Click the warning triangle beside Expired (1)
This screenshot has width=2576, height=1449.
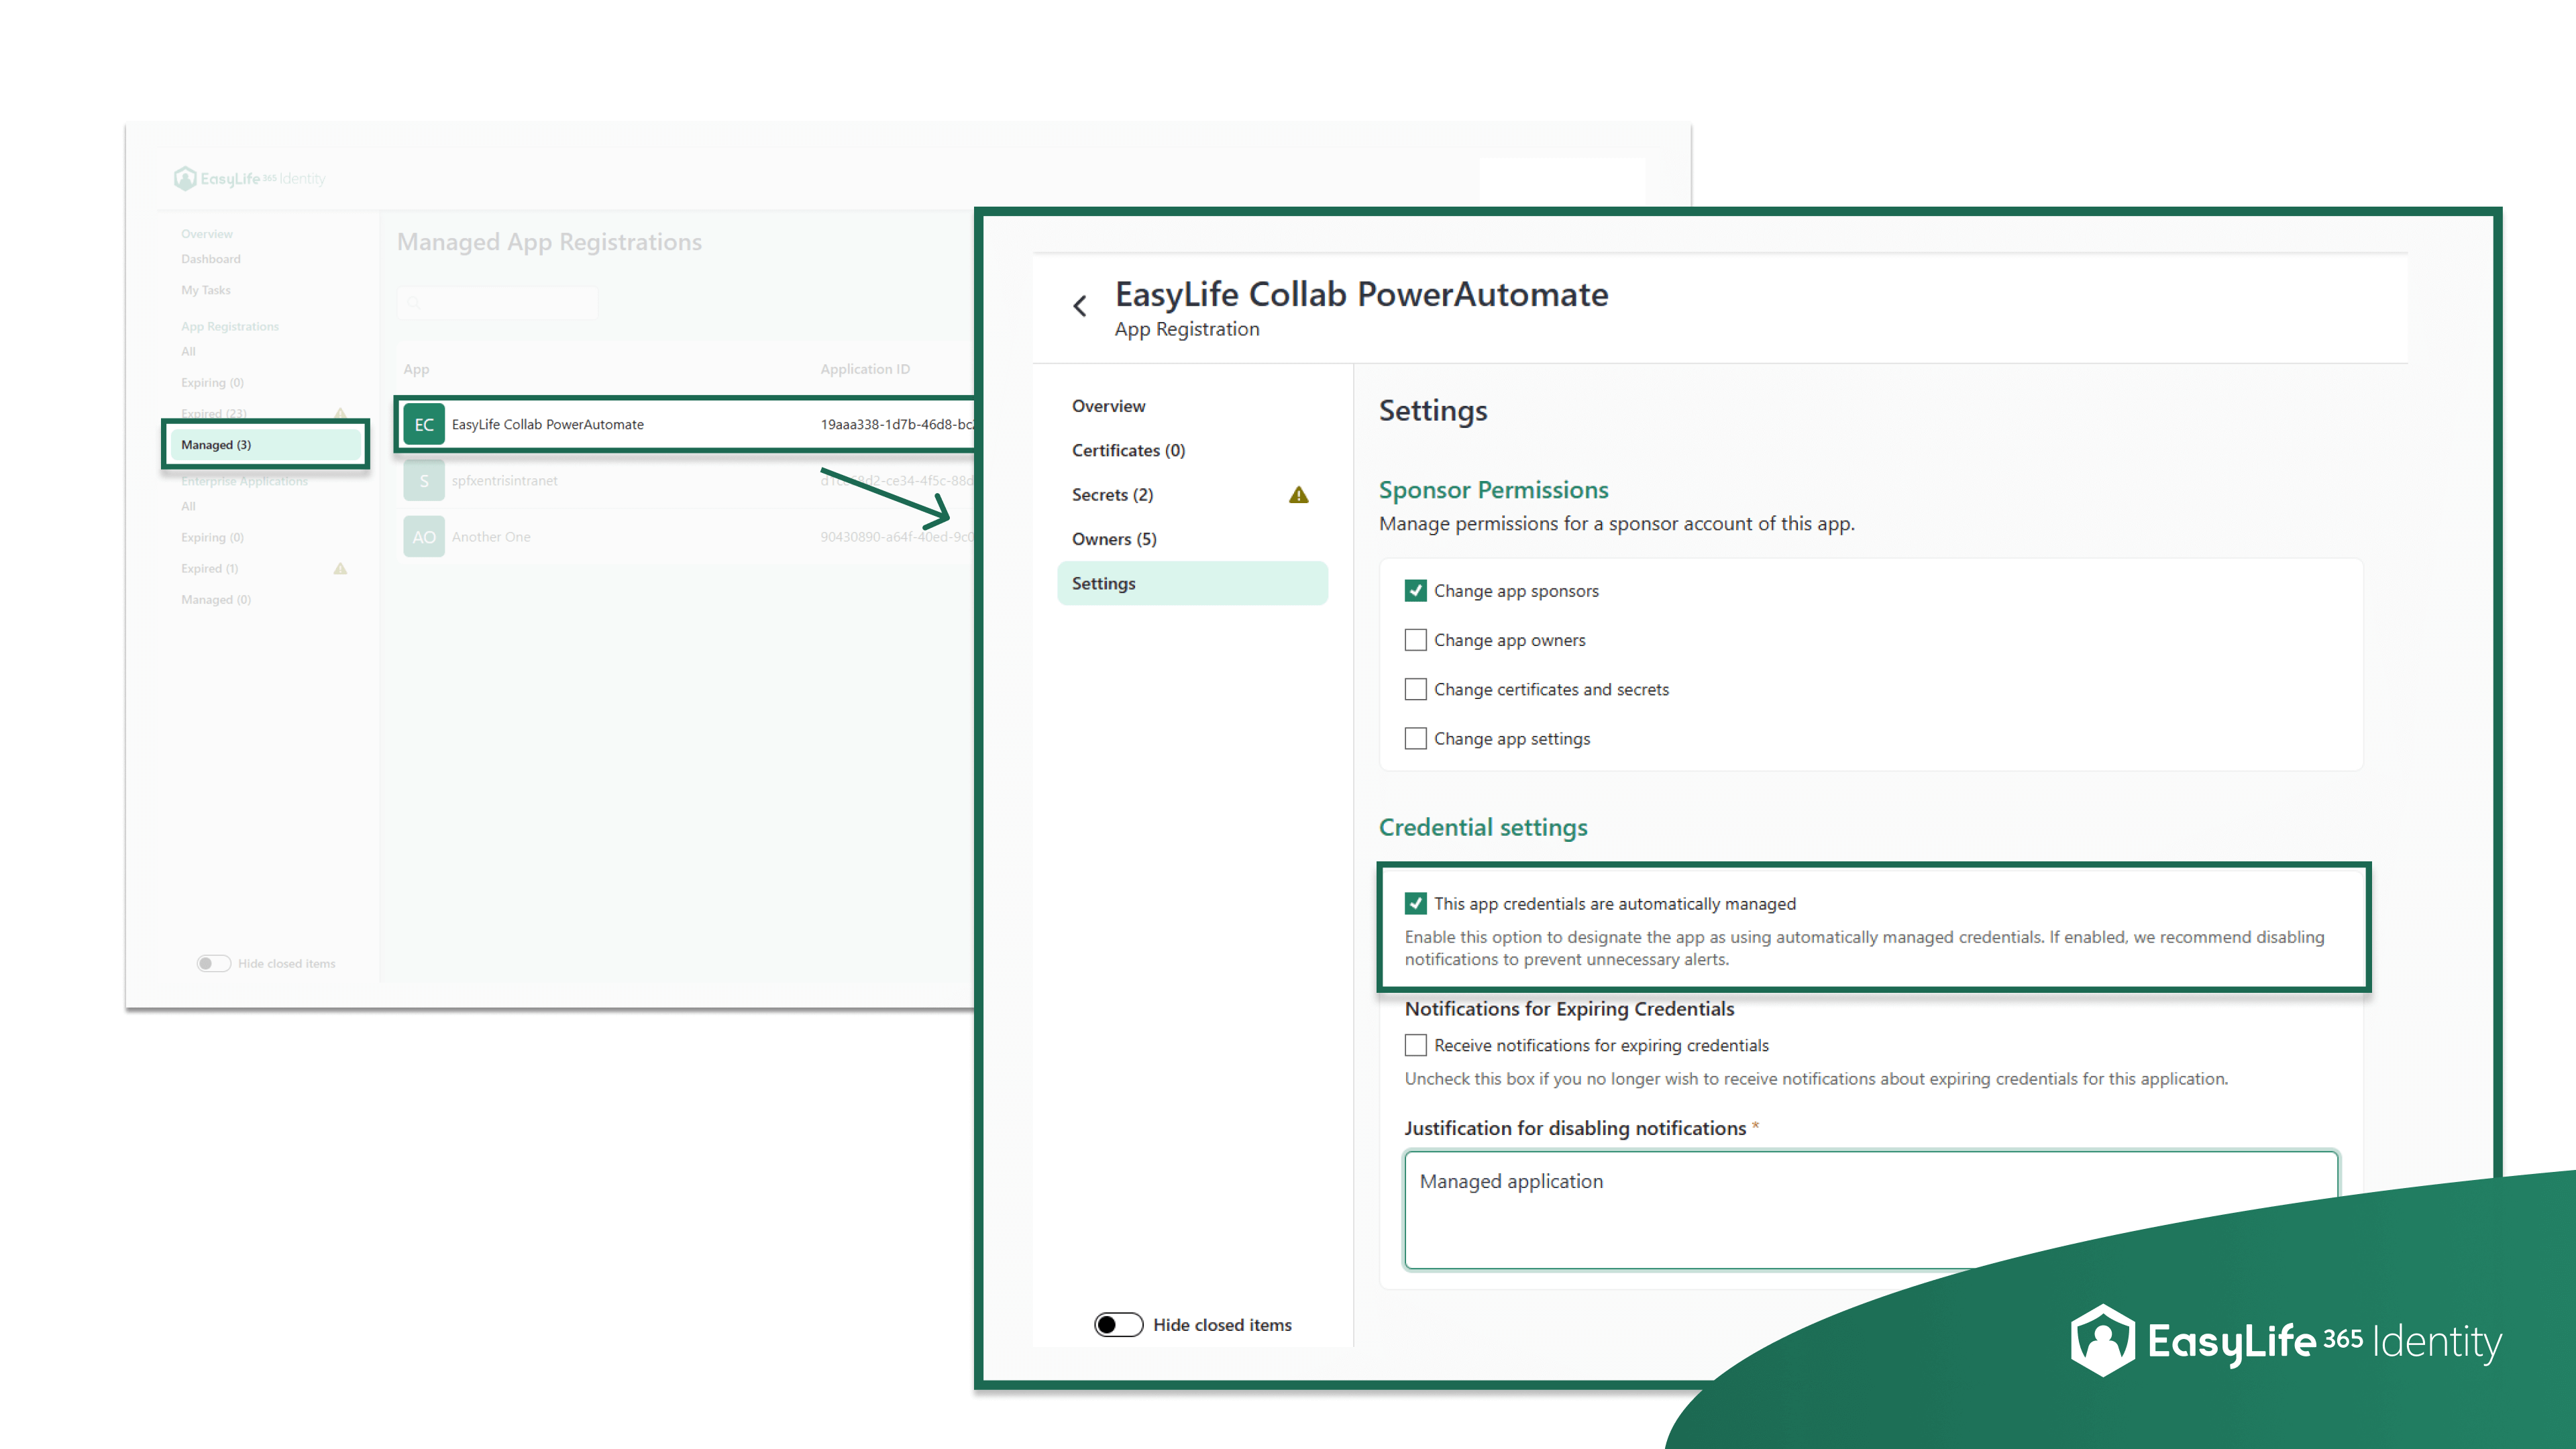point(340,568)
